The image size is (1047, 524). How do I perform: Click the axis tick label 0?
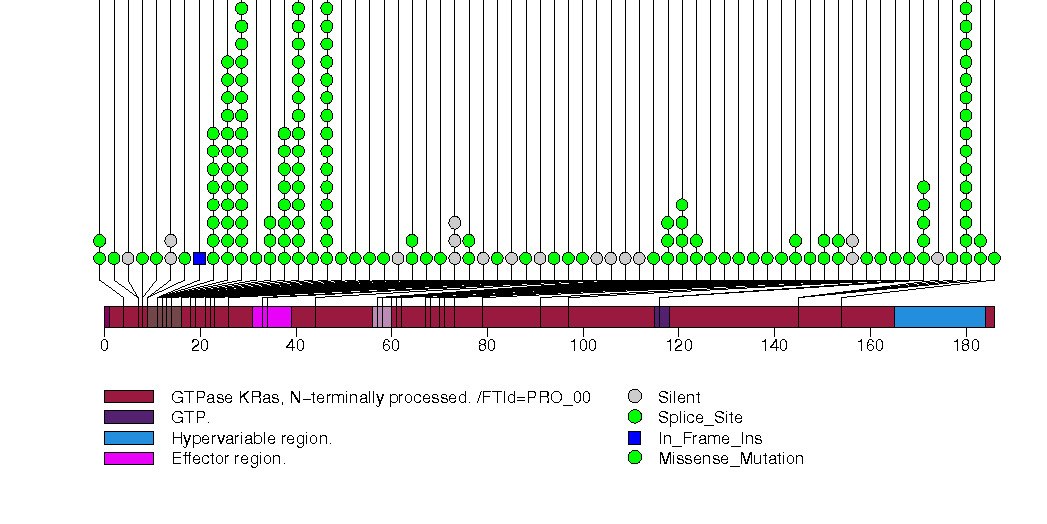click(104, 346)
